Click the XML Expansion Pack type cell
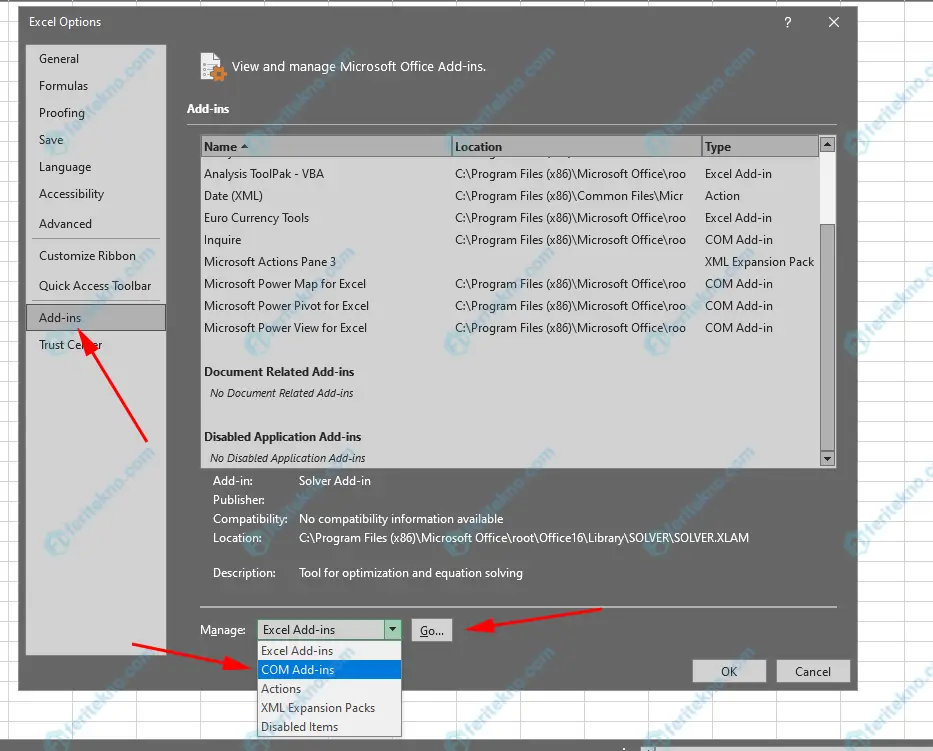The width and height of the screenshot is (933, 751). [759, 262]
